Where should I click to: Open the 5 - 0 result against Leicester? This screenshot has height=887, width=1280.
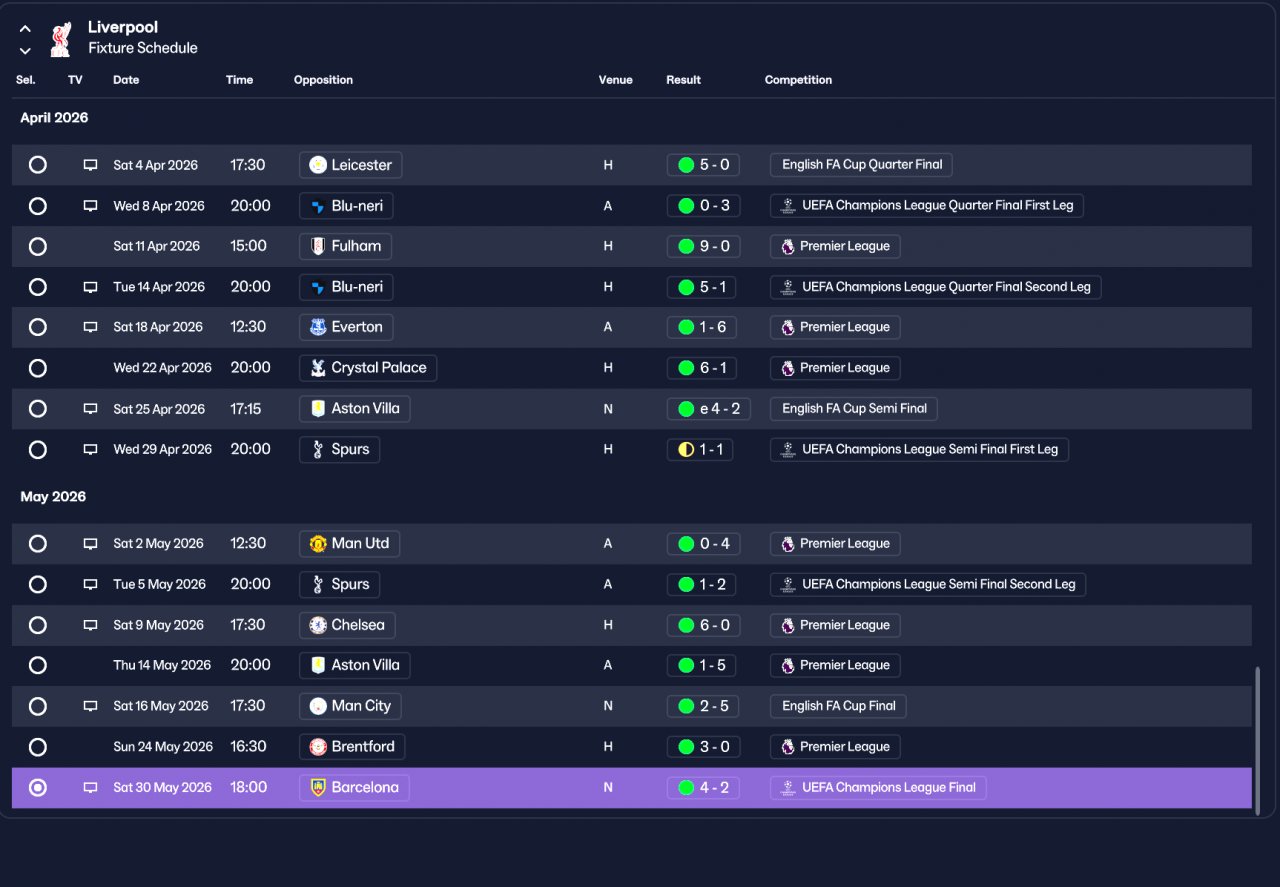pyautogui.click(x=703, y=165)
